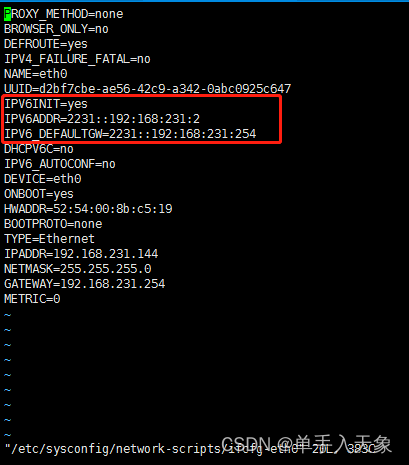Viewport: 409px width, 465px height.
Task: Click the IPV6ADDR address line
Action: (102, 119)
